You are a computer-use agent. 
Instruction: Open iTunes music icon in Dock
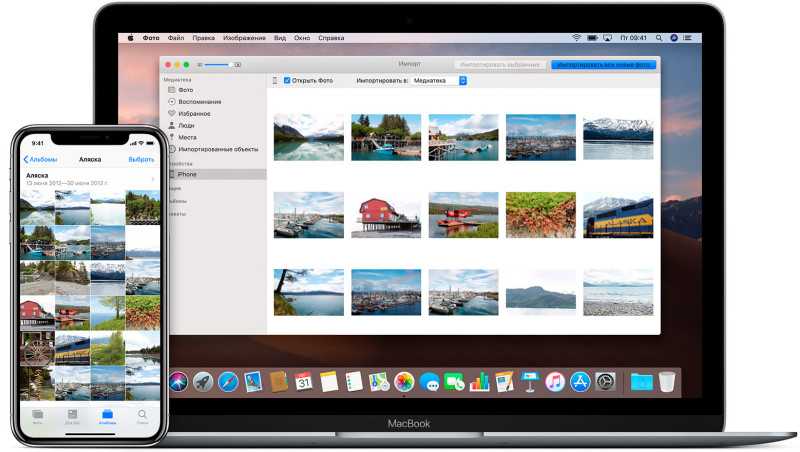(x=555, y=382)
